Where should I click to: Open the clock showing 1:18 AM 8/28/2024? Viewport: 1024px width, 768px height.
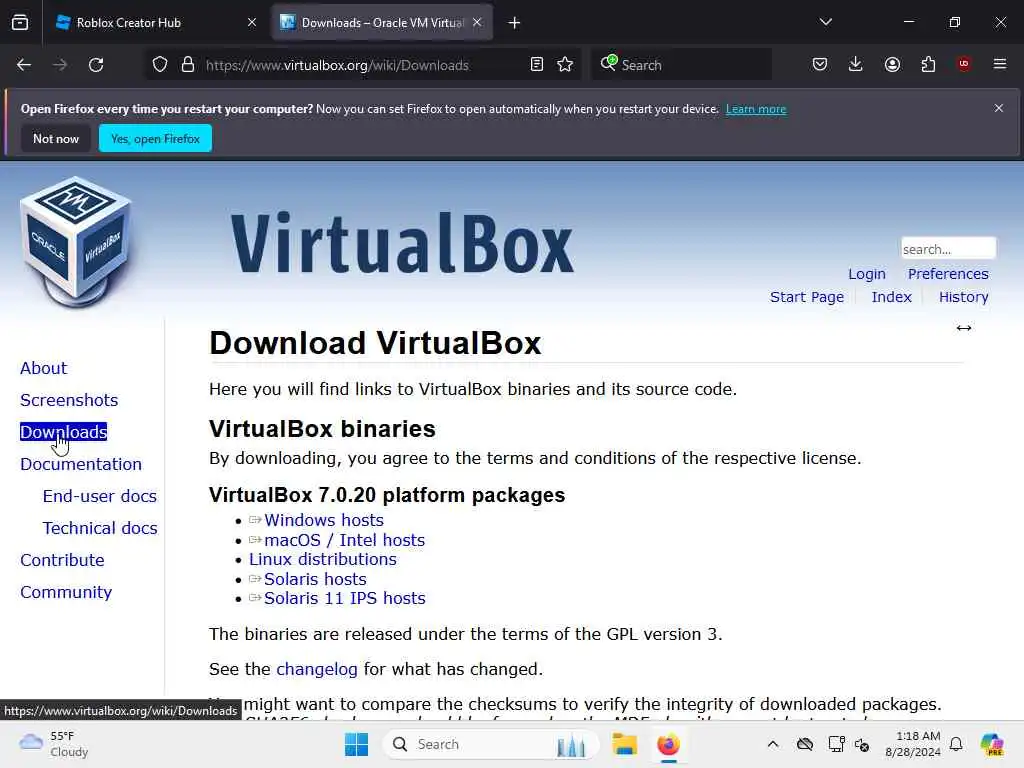pyautogui.click(x=912, y=744)
